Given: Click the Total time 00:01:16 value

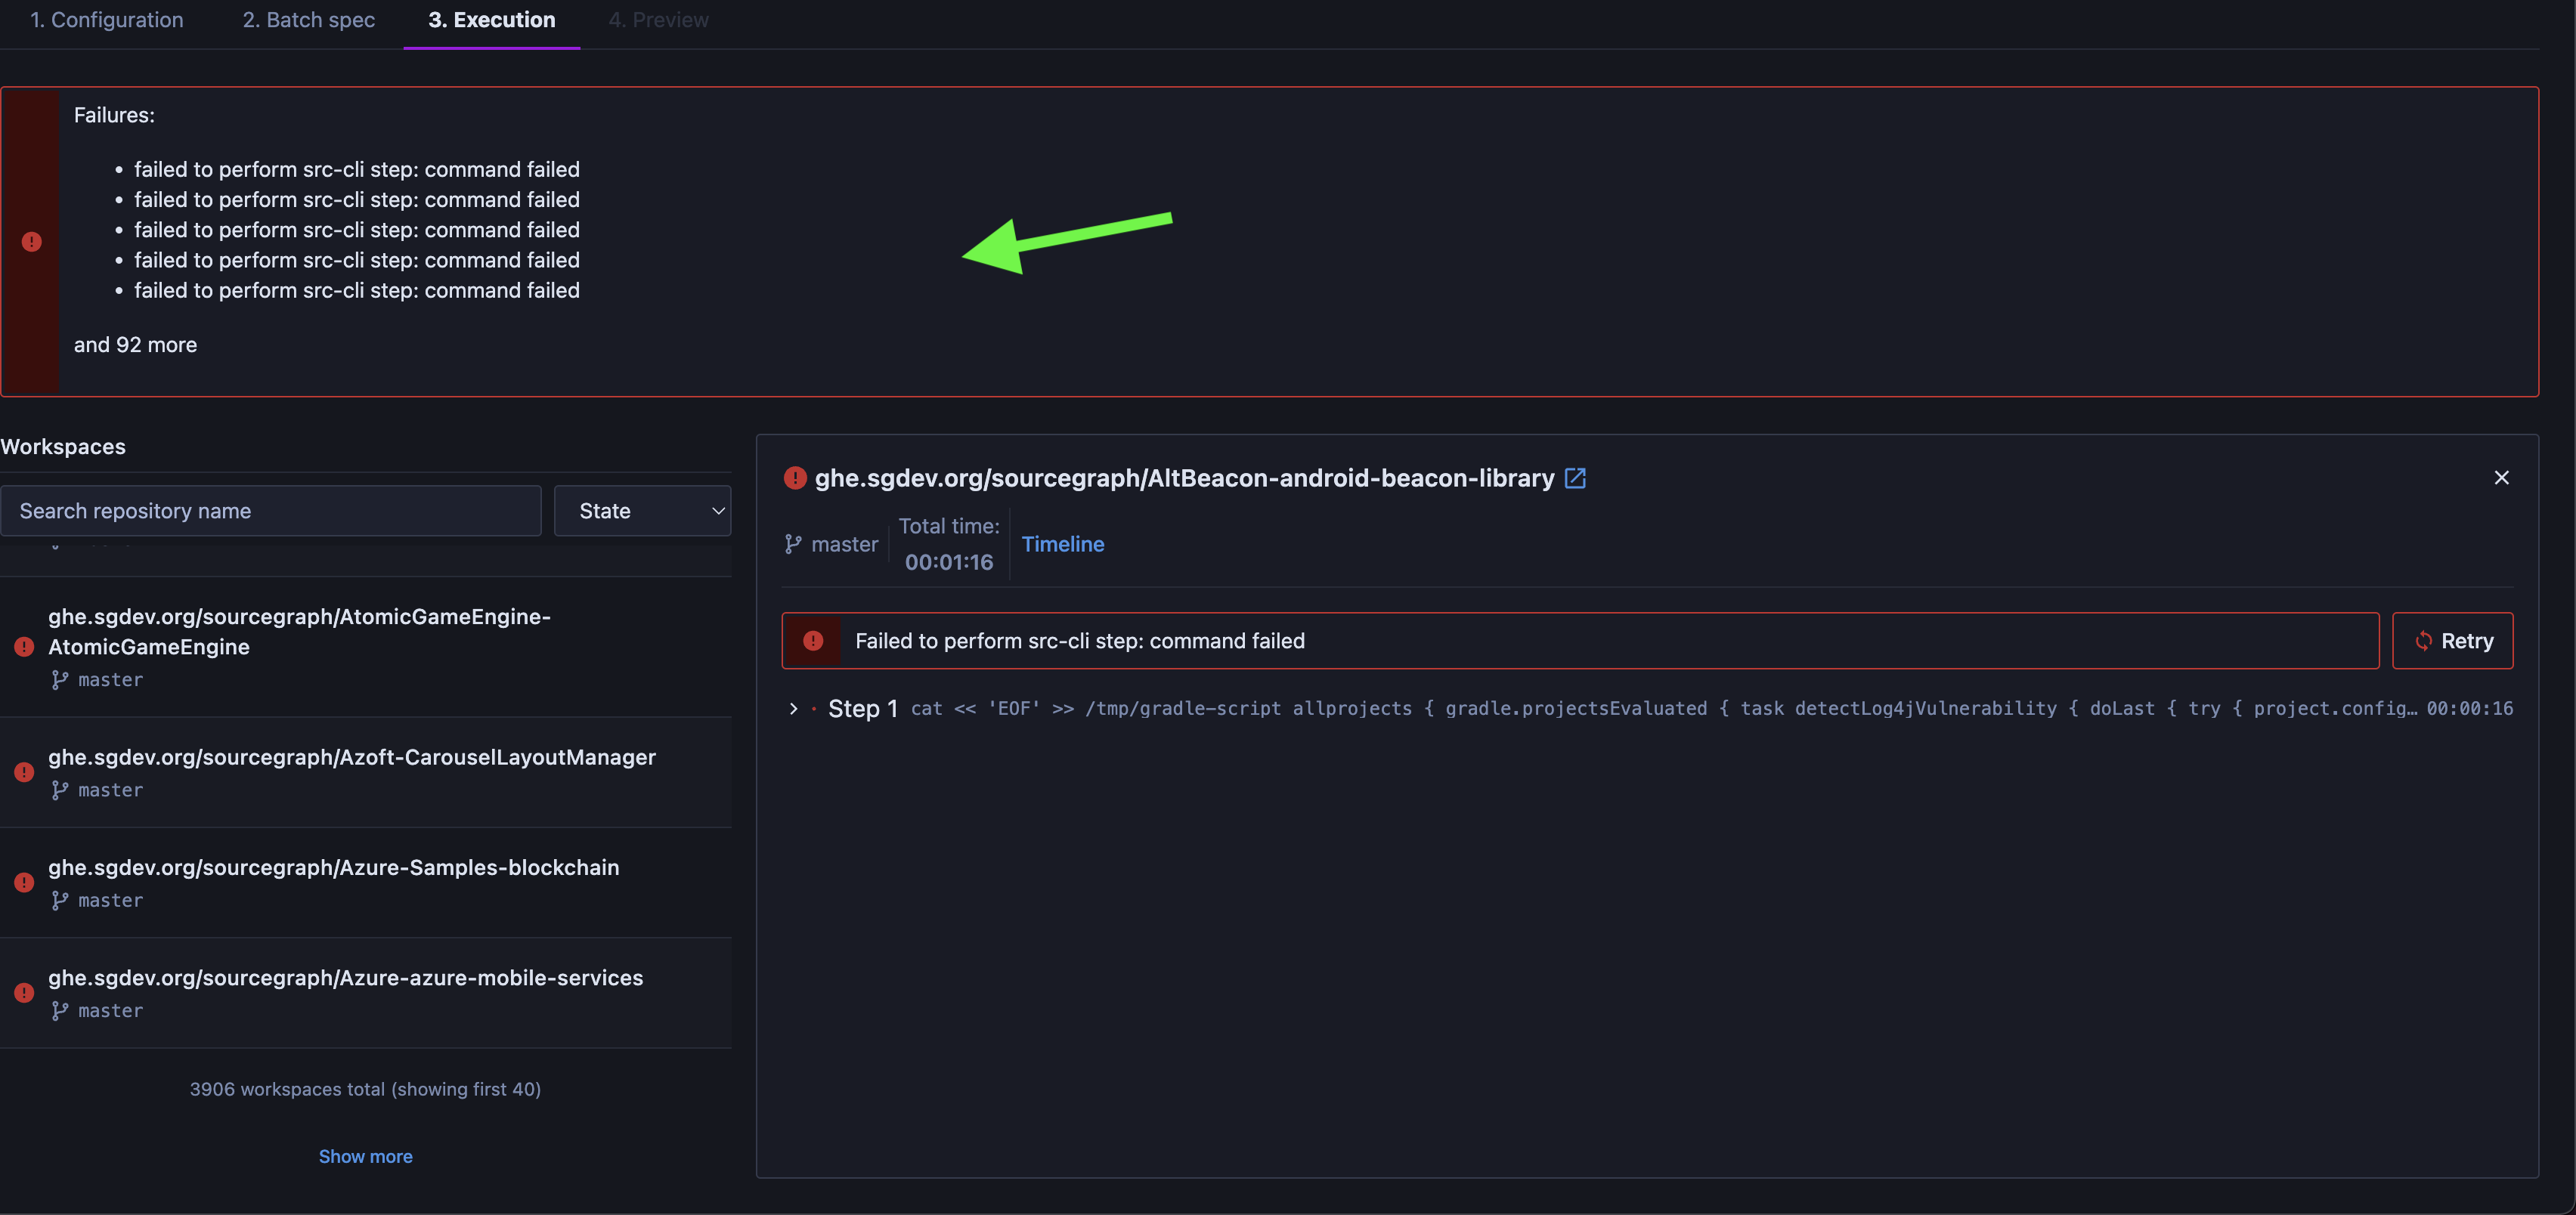Looking at the screenshot, I should click(x=949, y=562).
